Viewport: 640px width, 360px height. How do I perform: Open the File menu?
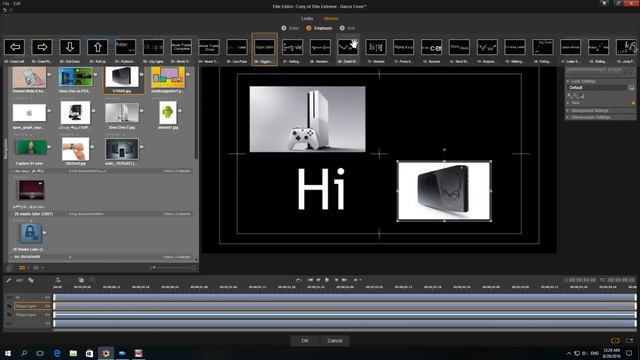click(6, 3)
